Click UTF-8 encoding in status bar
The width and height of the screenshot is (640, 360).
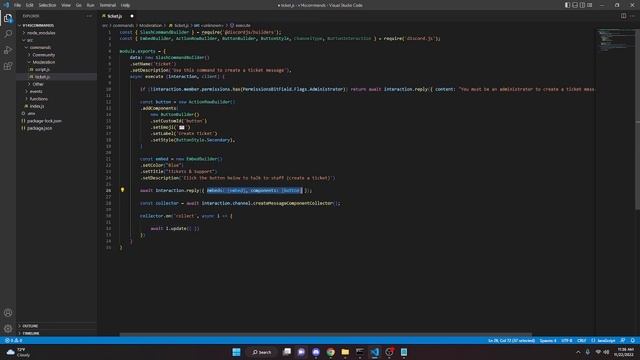(567, 340)
